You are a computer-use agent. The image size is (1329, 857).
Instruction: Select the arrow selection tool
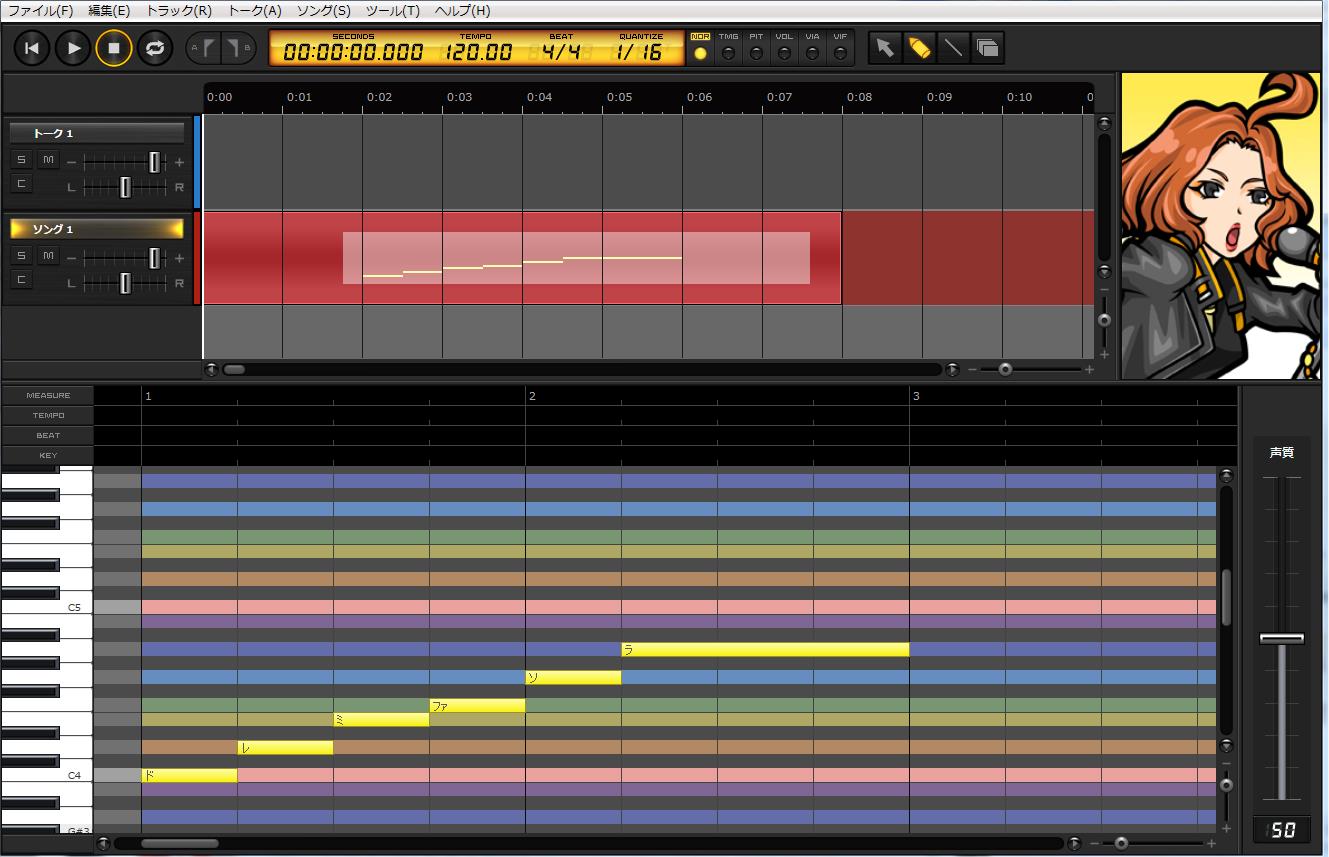tap(884, 47)
